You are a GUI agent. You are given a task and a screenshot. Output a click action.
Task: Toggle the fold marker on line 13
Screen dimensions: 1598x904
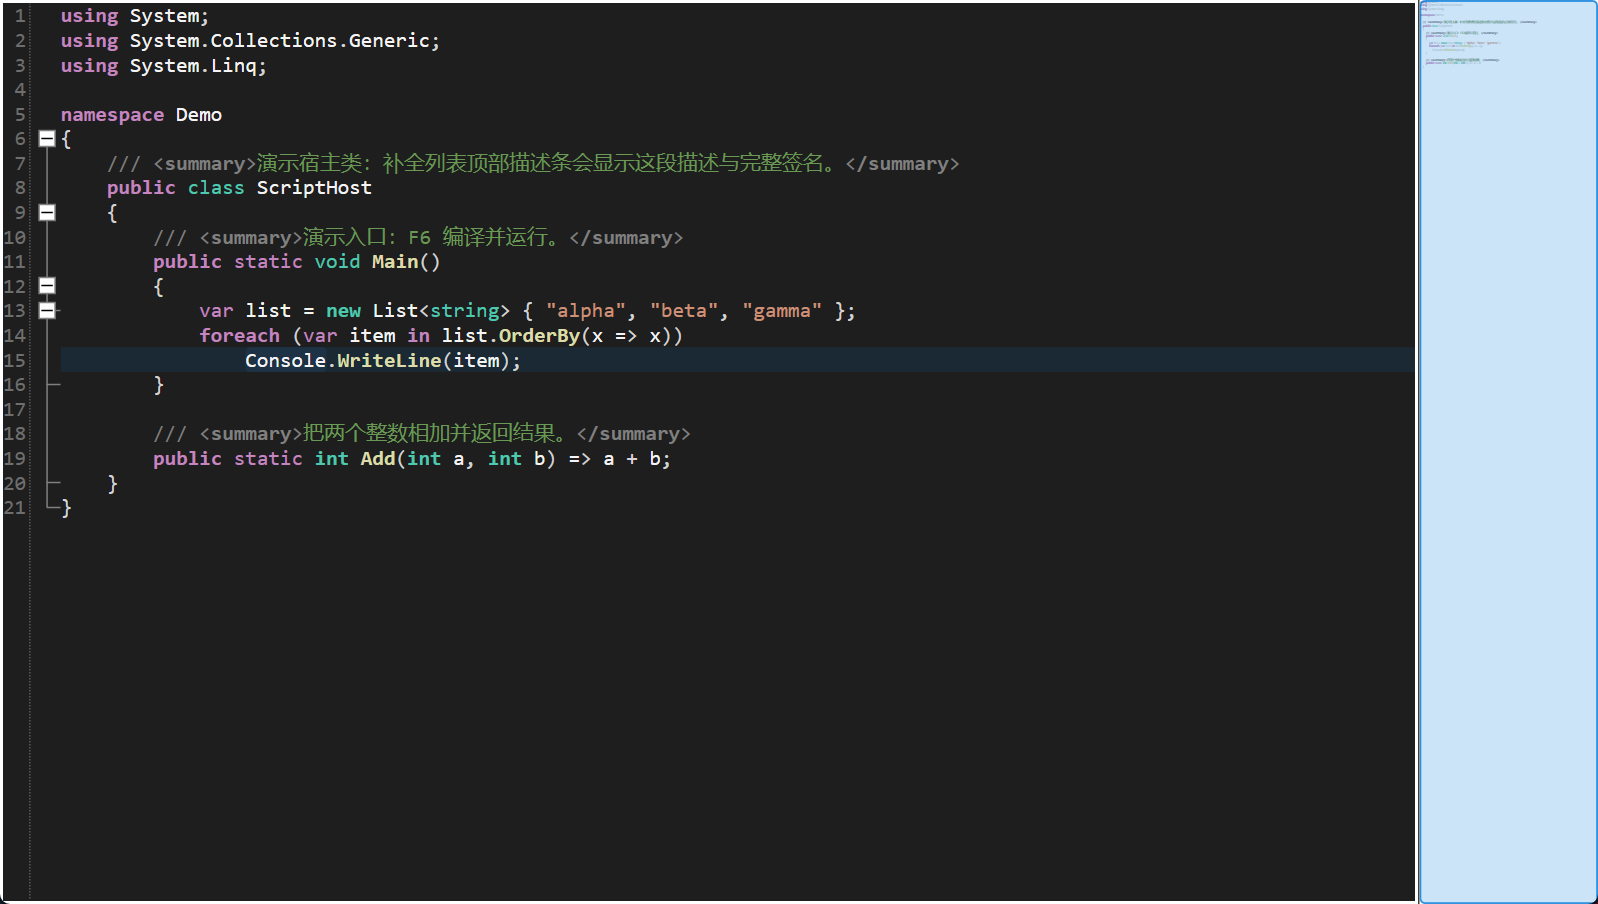click(47, 311)
